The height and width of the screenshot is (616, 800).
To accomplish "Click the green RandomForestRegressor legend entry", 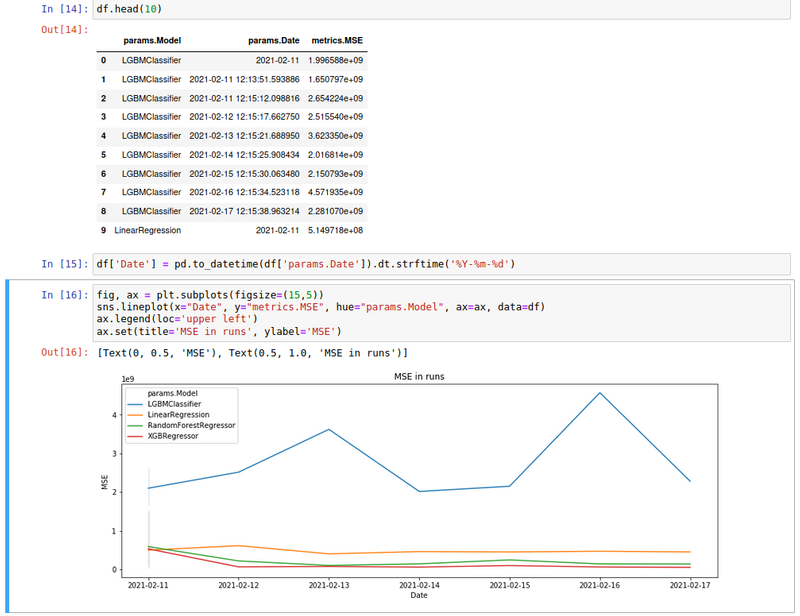I will 190,425.
